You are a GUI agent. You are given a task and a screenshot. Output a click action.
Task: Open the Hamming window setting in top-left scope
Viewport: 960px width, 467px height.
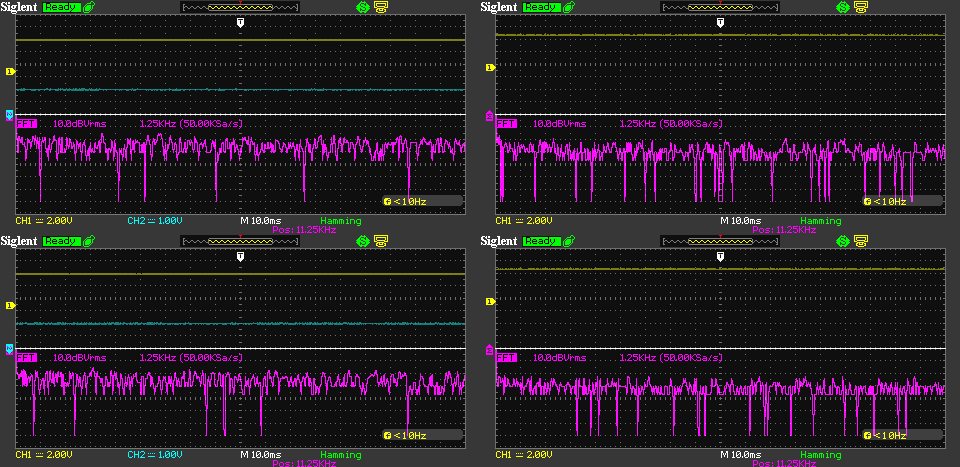(341, 220)
